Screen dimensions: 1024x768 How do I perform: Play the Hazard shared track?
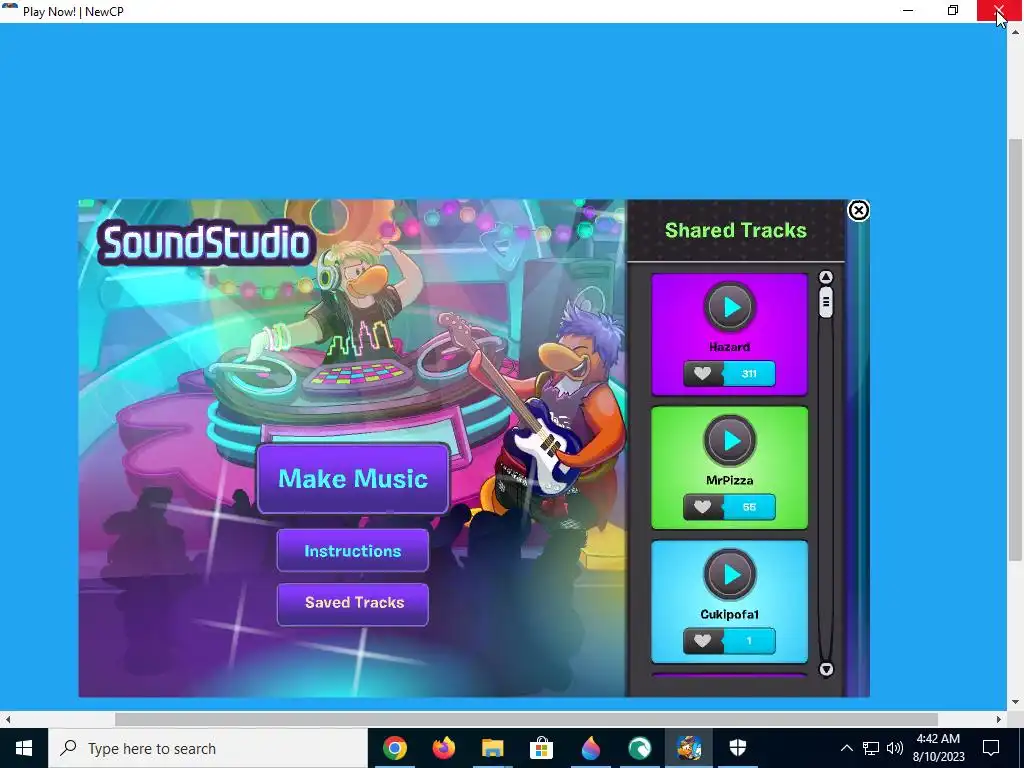729,306
